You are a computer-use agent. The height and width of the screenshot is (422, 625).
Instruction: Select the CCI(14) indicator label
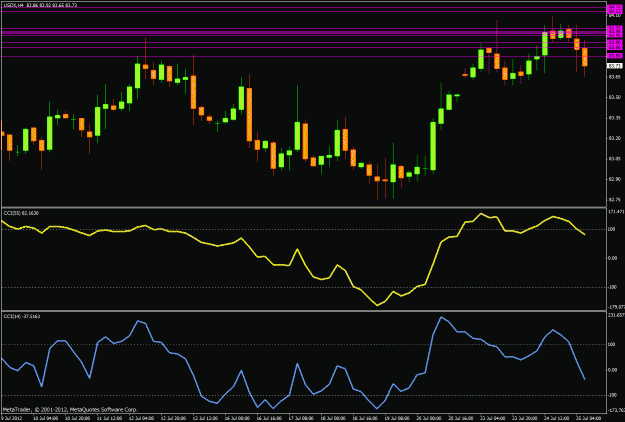point(22,316)
